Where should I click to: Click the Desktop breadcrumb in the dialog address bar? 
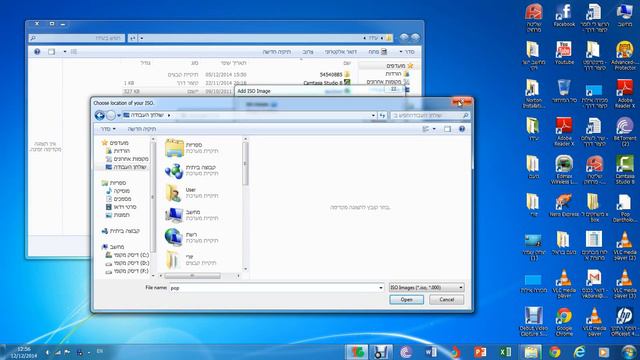[147, 116]
